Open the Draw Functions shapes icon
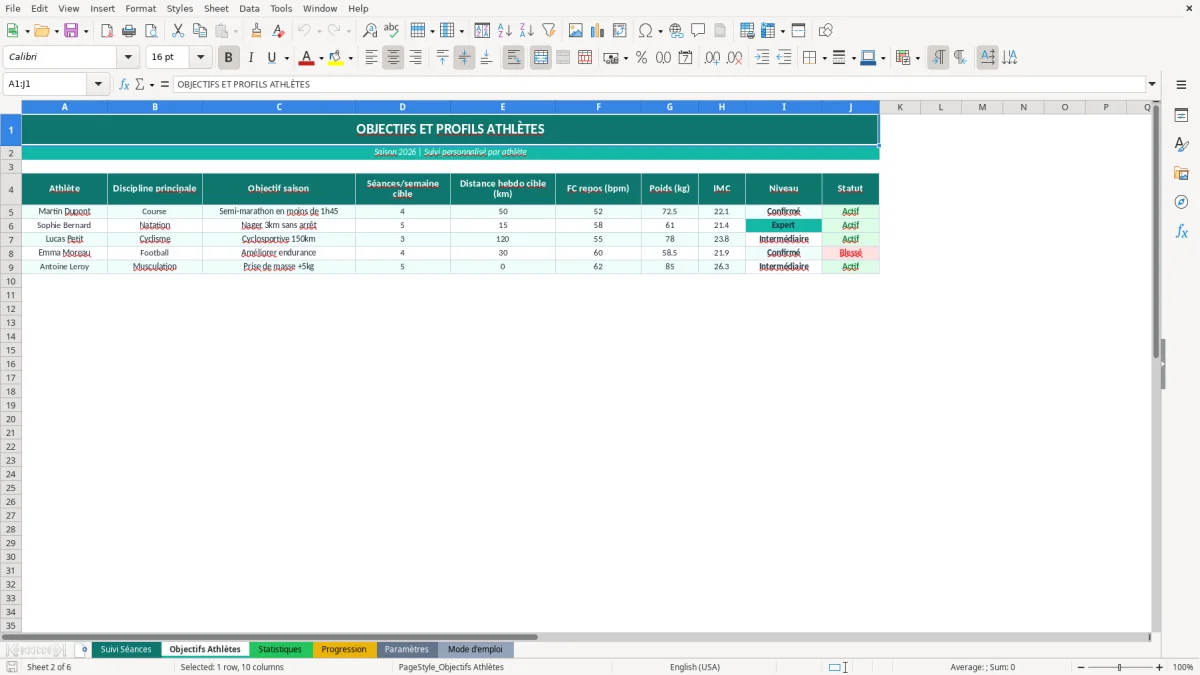 [826, 31]
